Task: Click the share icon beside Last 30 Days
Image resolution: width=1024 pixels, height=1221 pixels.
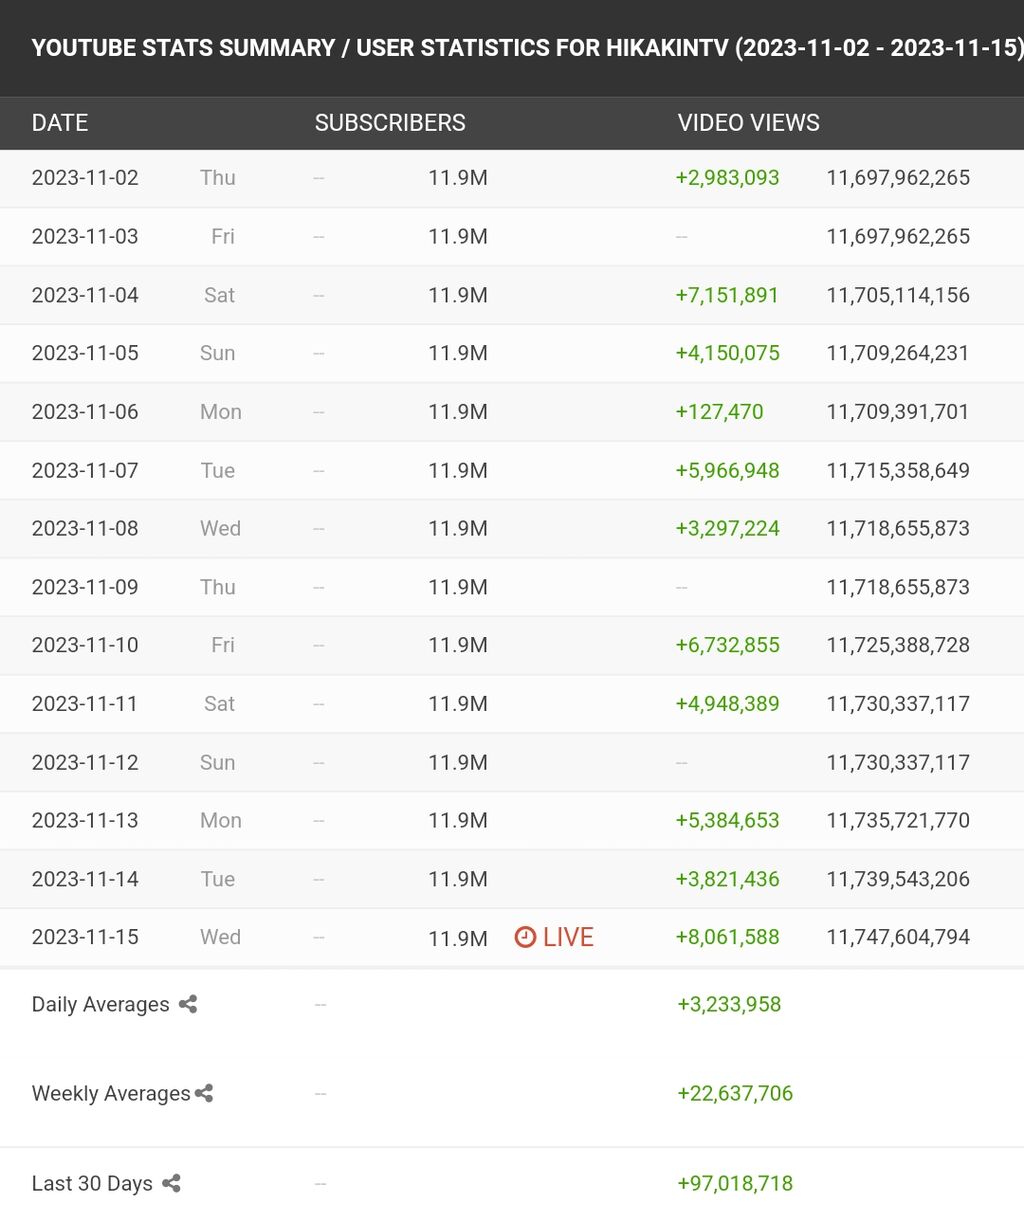Action: point(171,1183)
